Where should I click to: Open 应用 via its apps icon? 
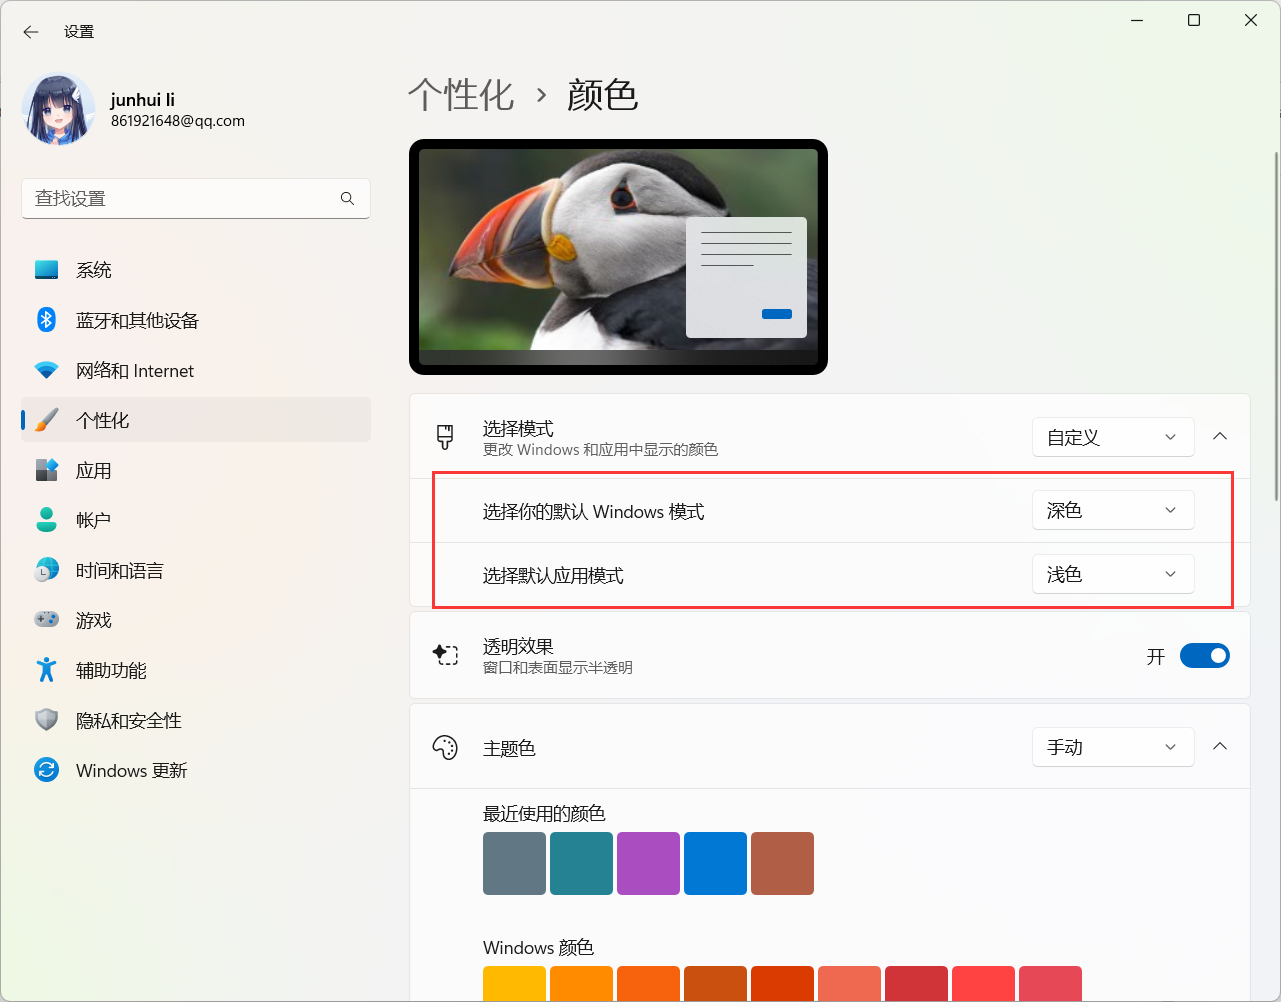point(47,470)
